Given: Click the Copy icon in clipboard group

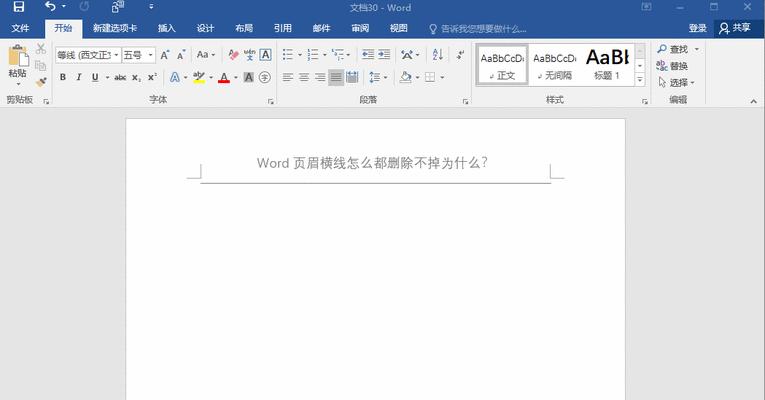Looking at the screenshot, I should click(40, 65).
